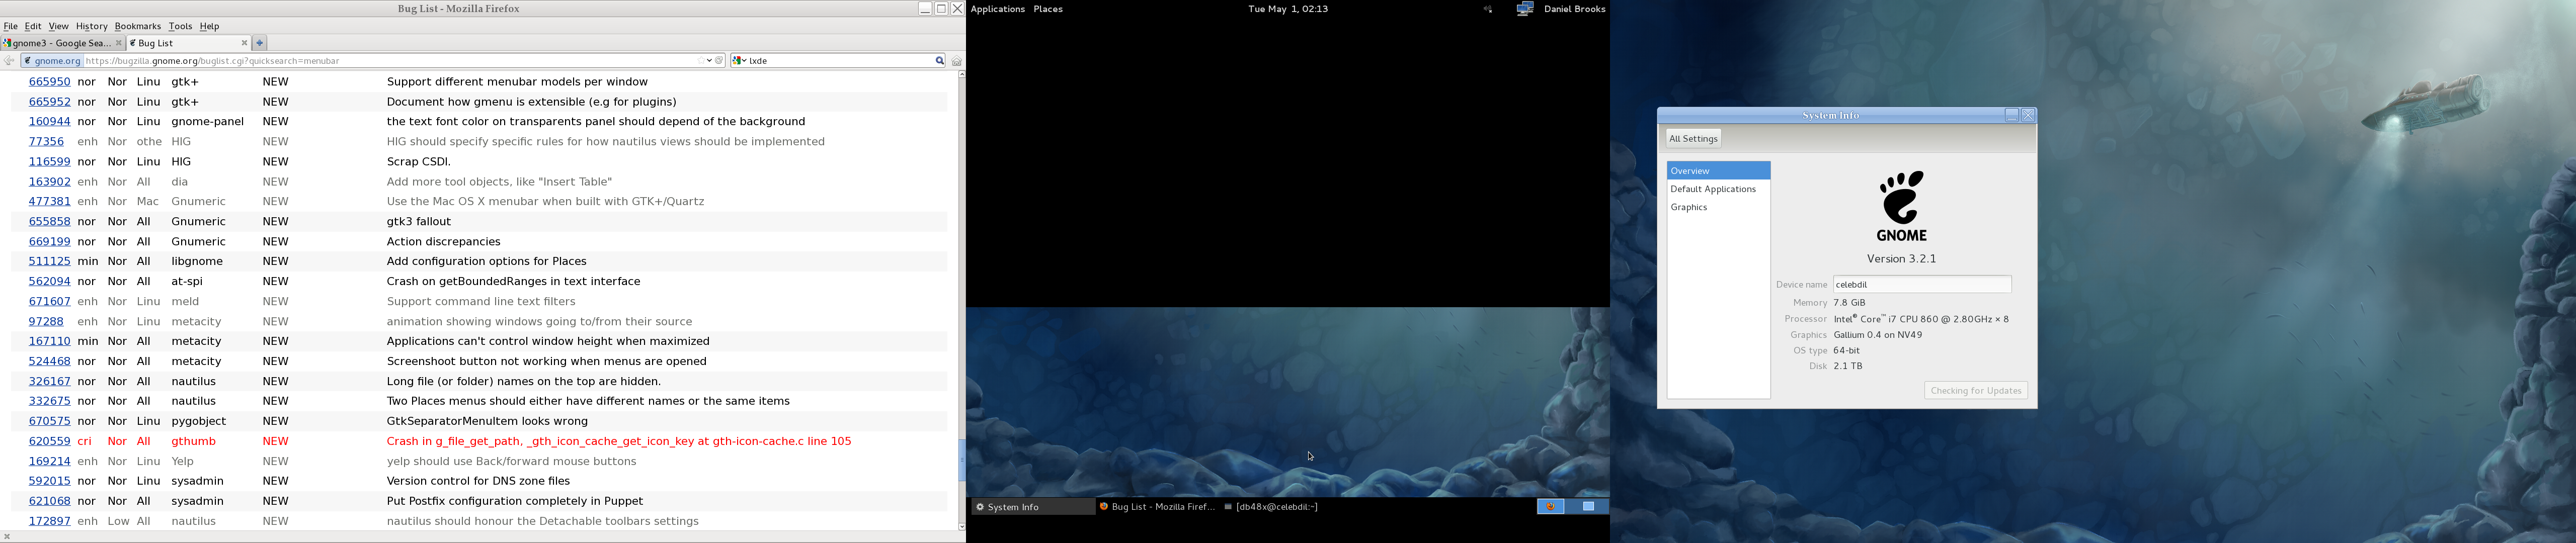
Task: Minimize the Firefox window
Action: pos(925,9)
